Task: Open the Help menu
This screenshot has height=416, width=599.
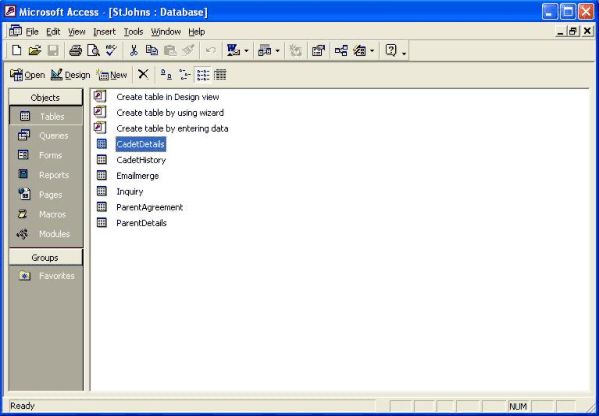Action: coord(197,32)
